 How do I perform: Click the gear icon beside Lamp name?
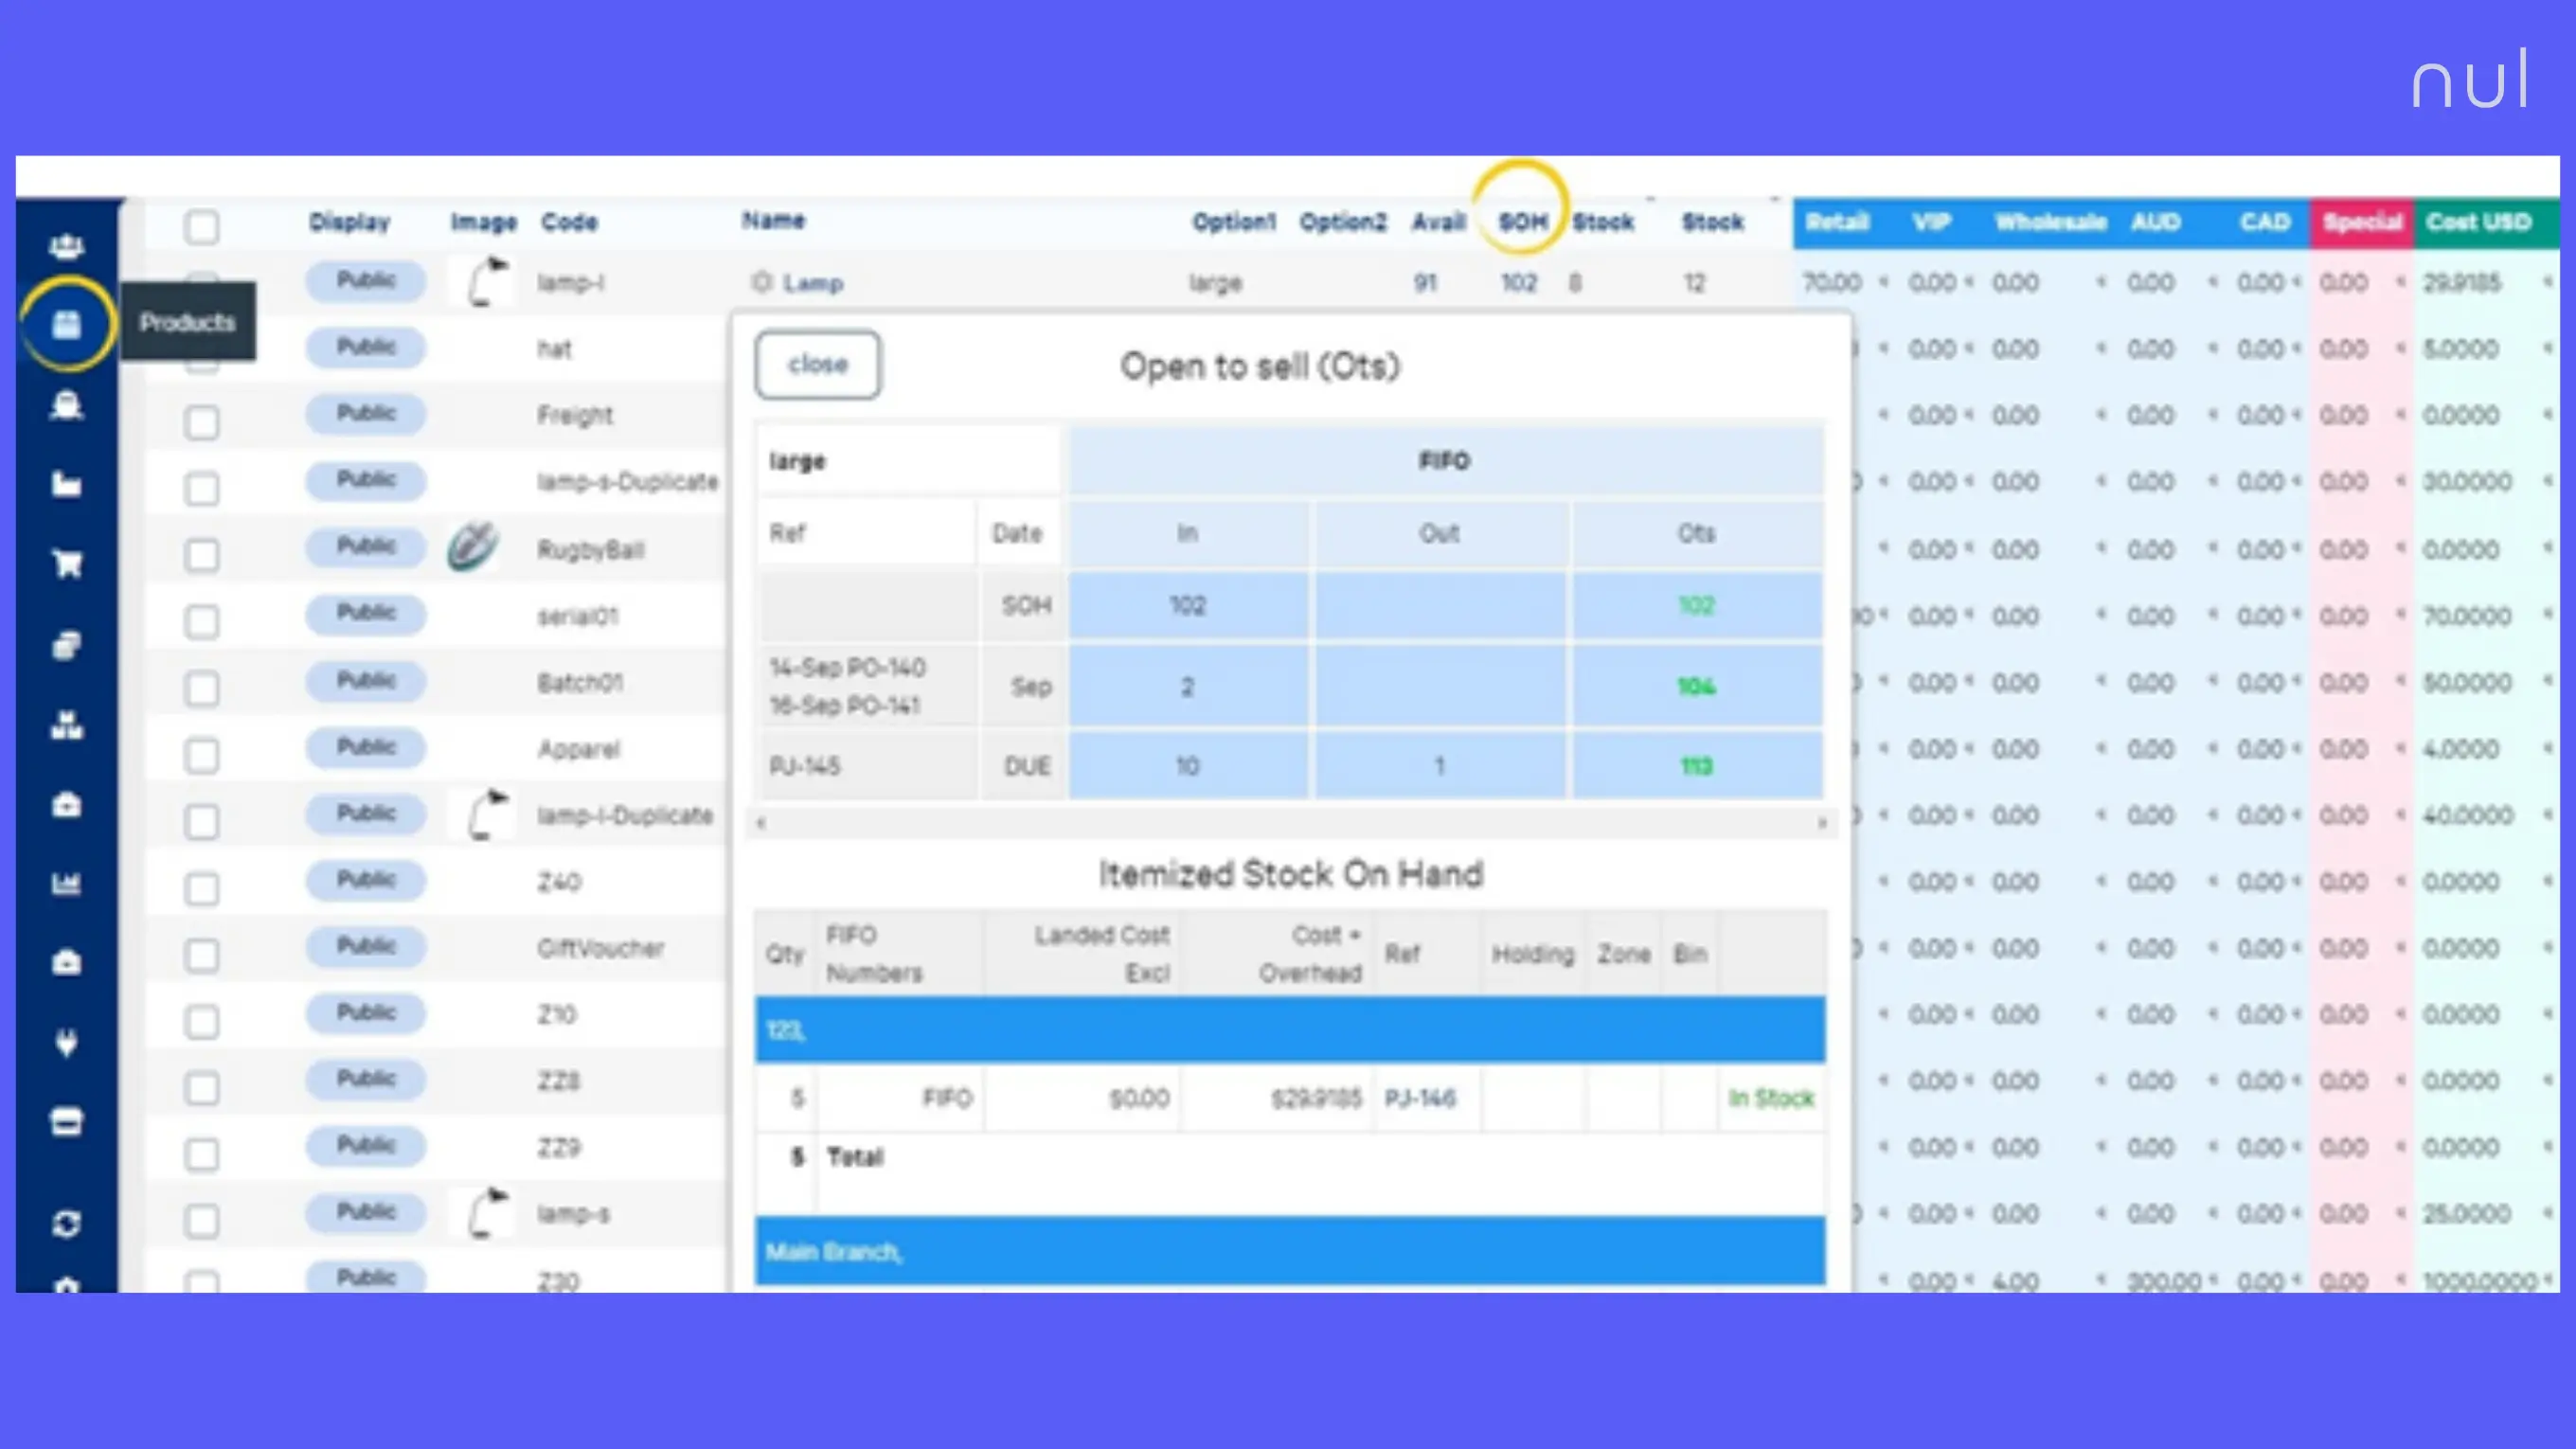pyautogui.click(x=762, y=282)
